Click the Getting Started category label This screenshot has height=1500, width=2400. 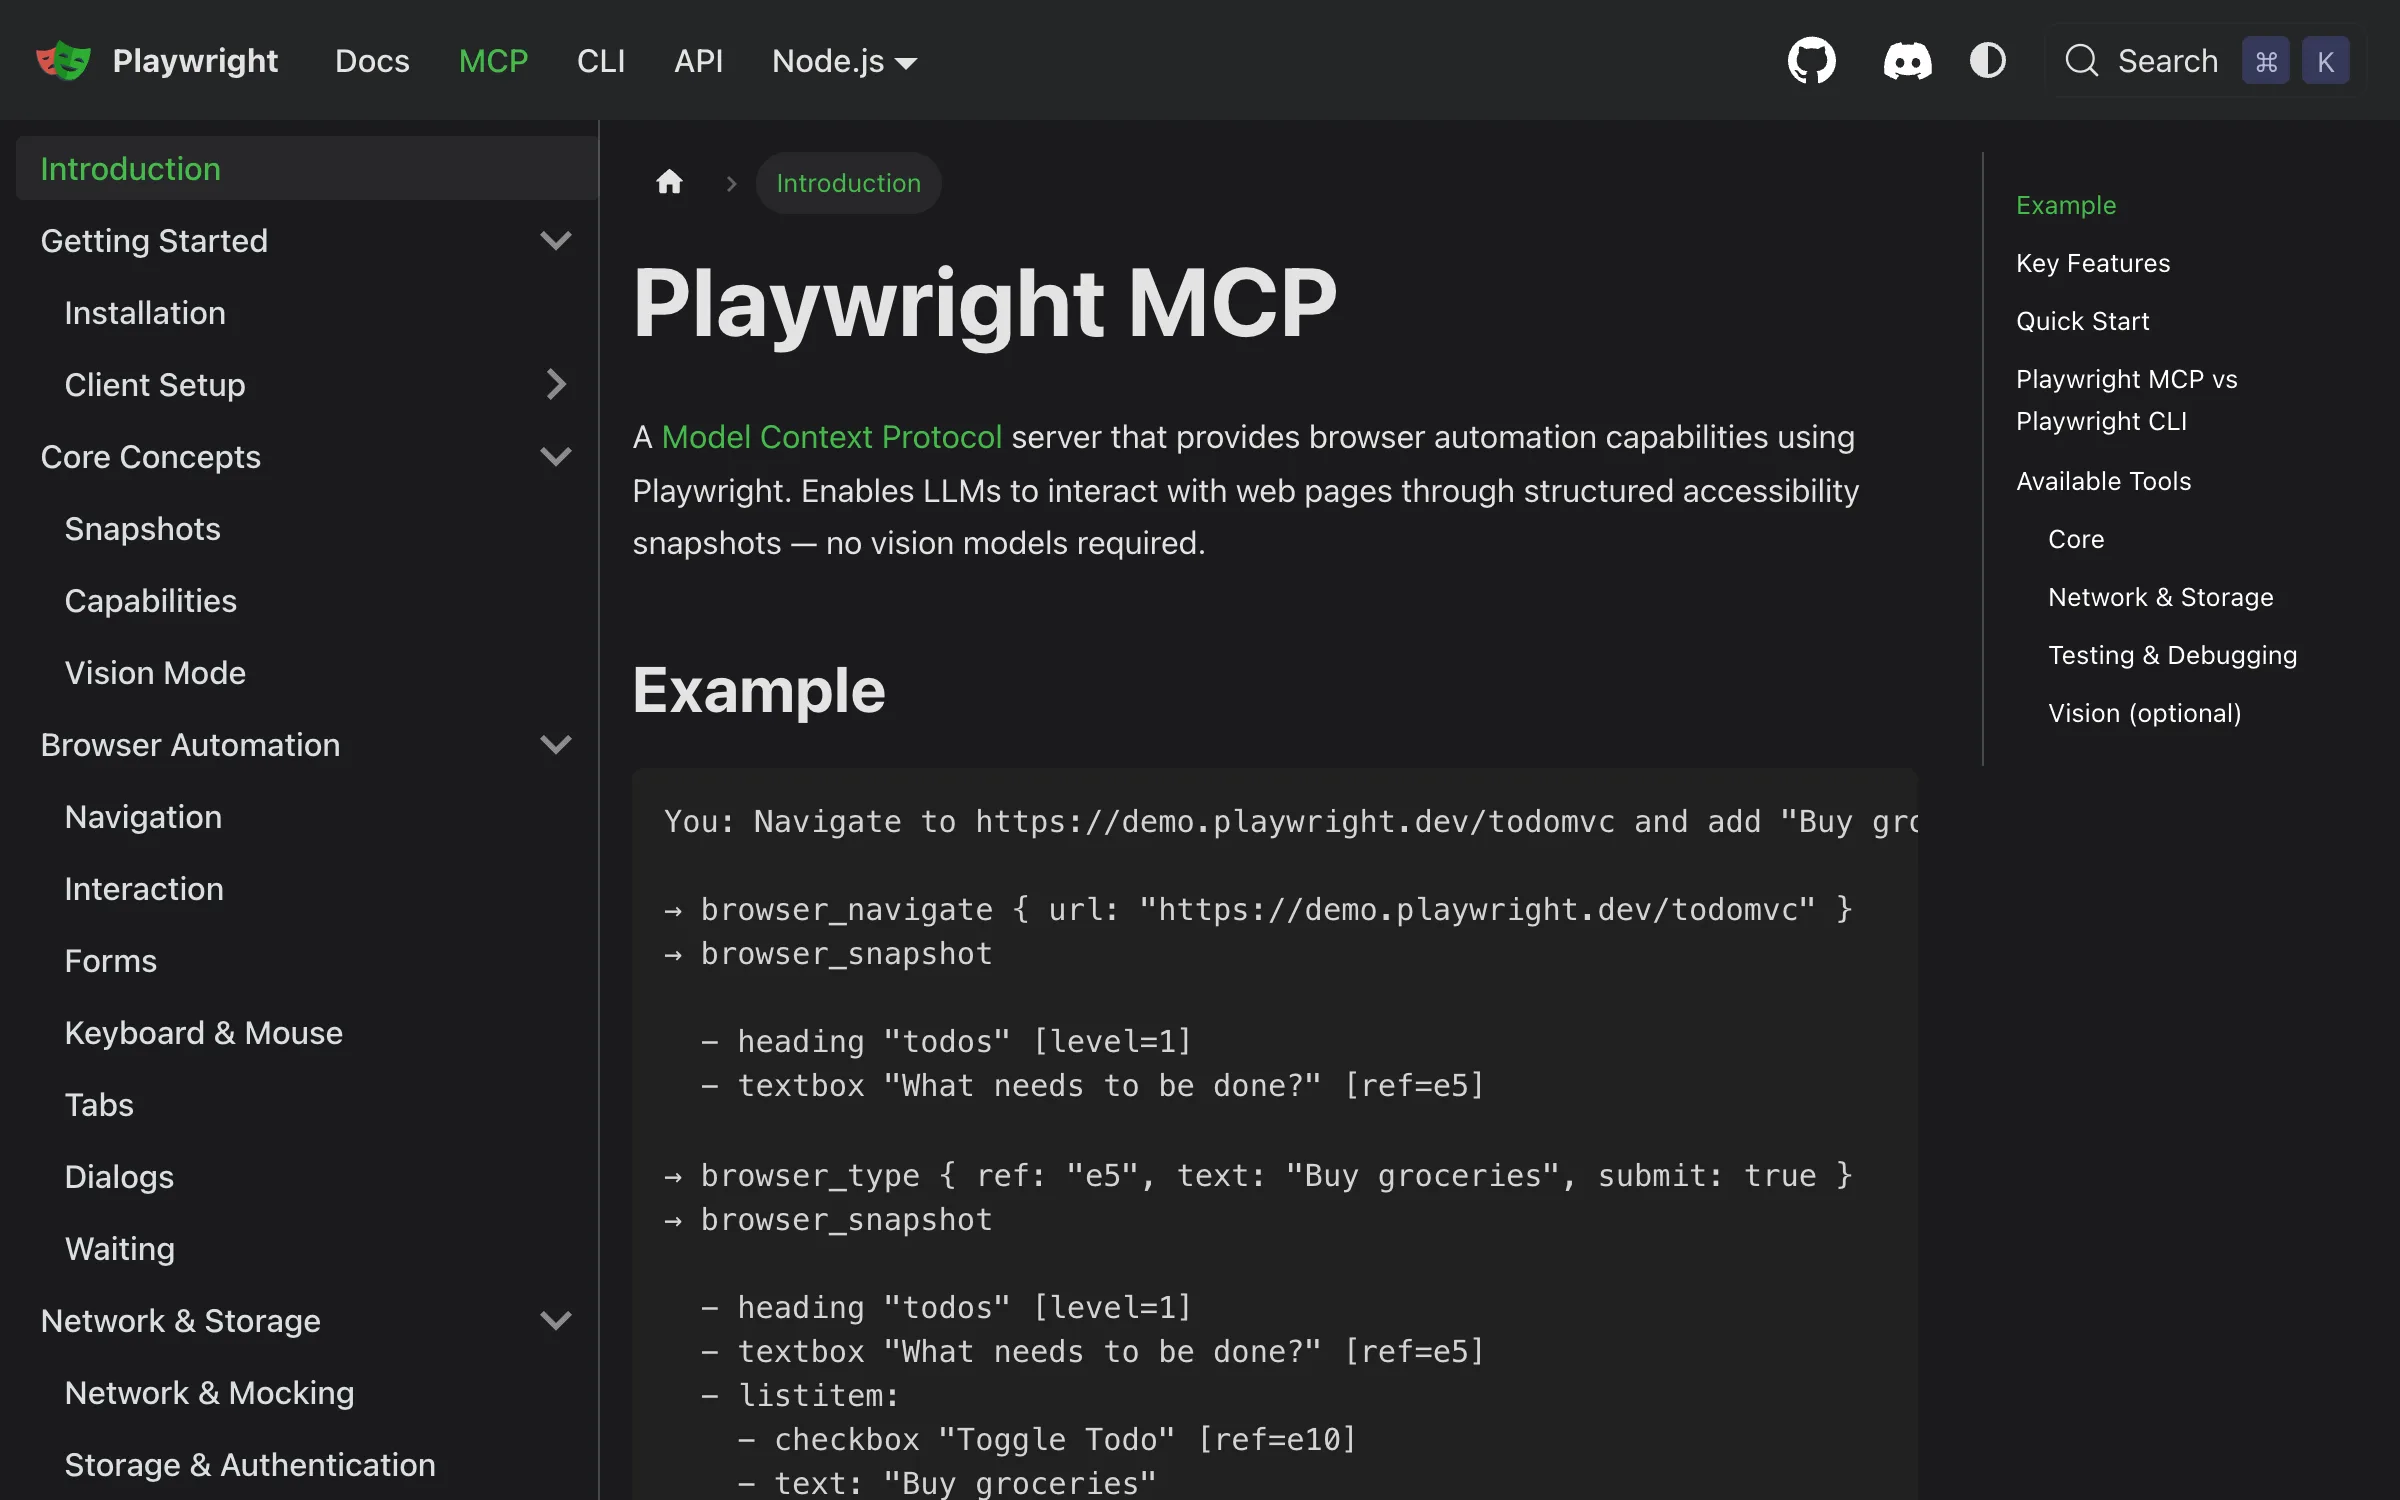coord(154,241)
